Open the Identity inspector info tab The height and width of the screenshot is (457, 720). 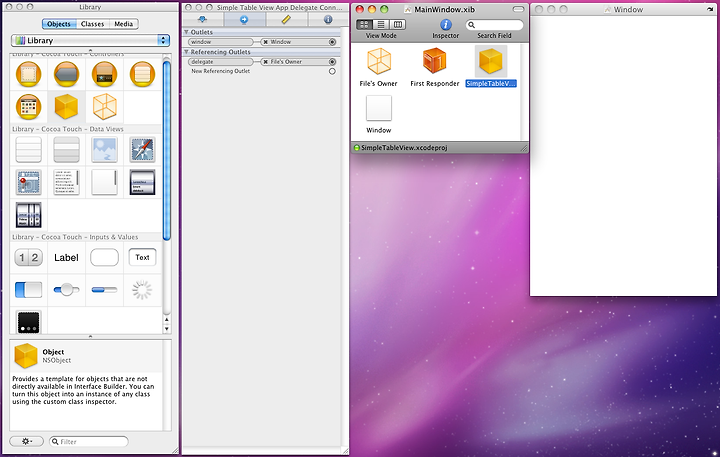point(328,19)
